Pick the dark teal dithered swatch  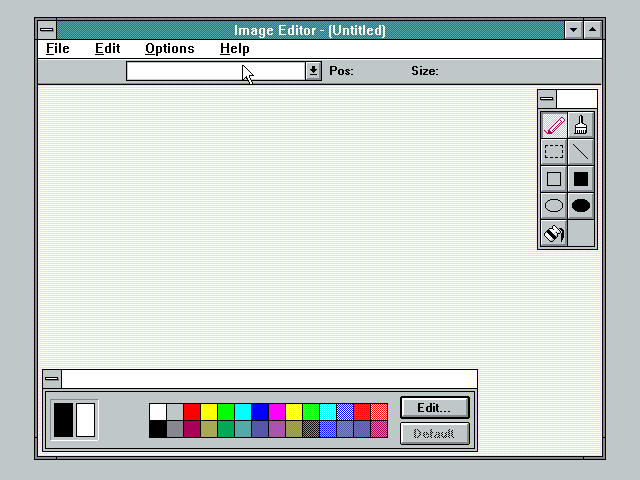click(x=311, y=429)
